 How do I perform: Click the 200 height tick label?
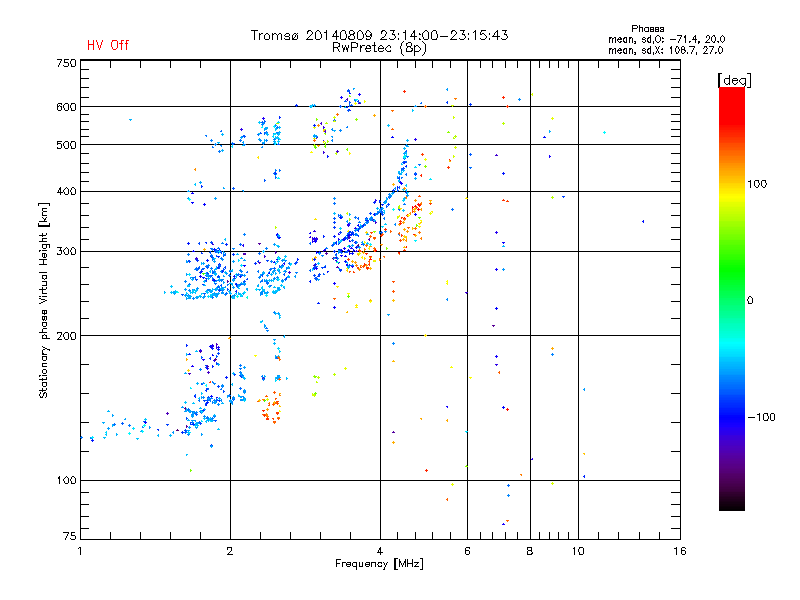click(x=66, y=336)
